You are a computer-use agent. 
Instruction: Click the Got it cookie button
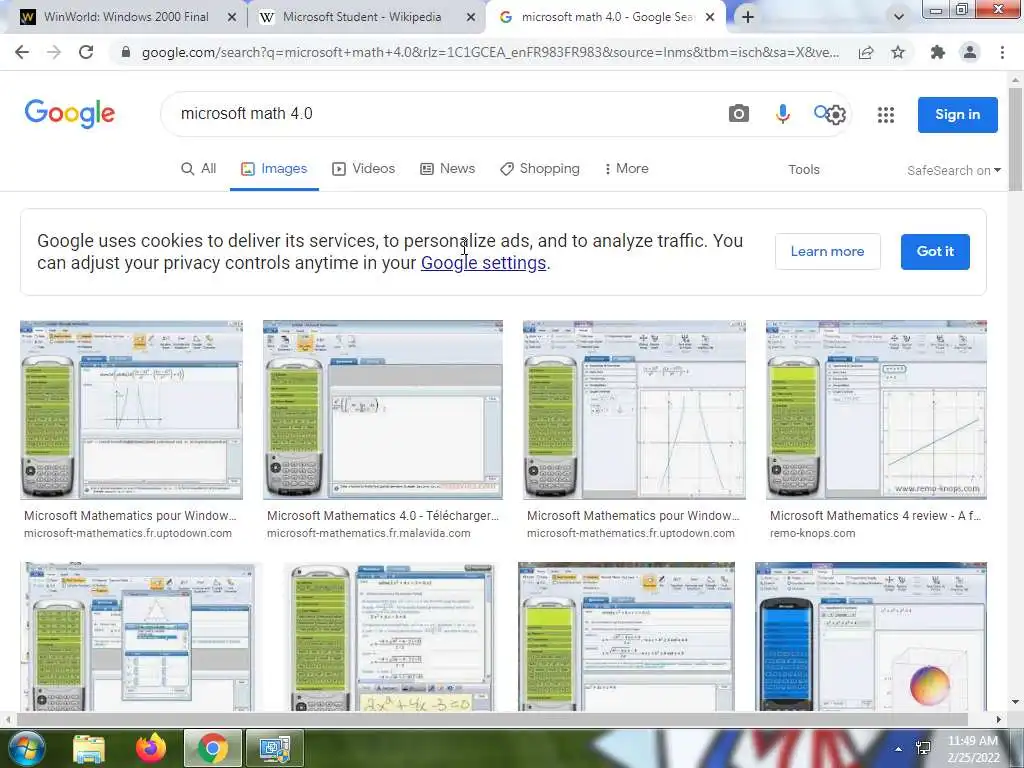(x=935, y=251)
